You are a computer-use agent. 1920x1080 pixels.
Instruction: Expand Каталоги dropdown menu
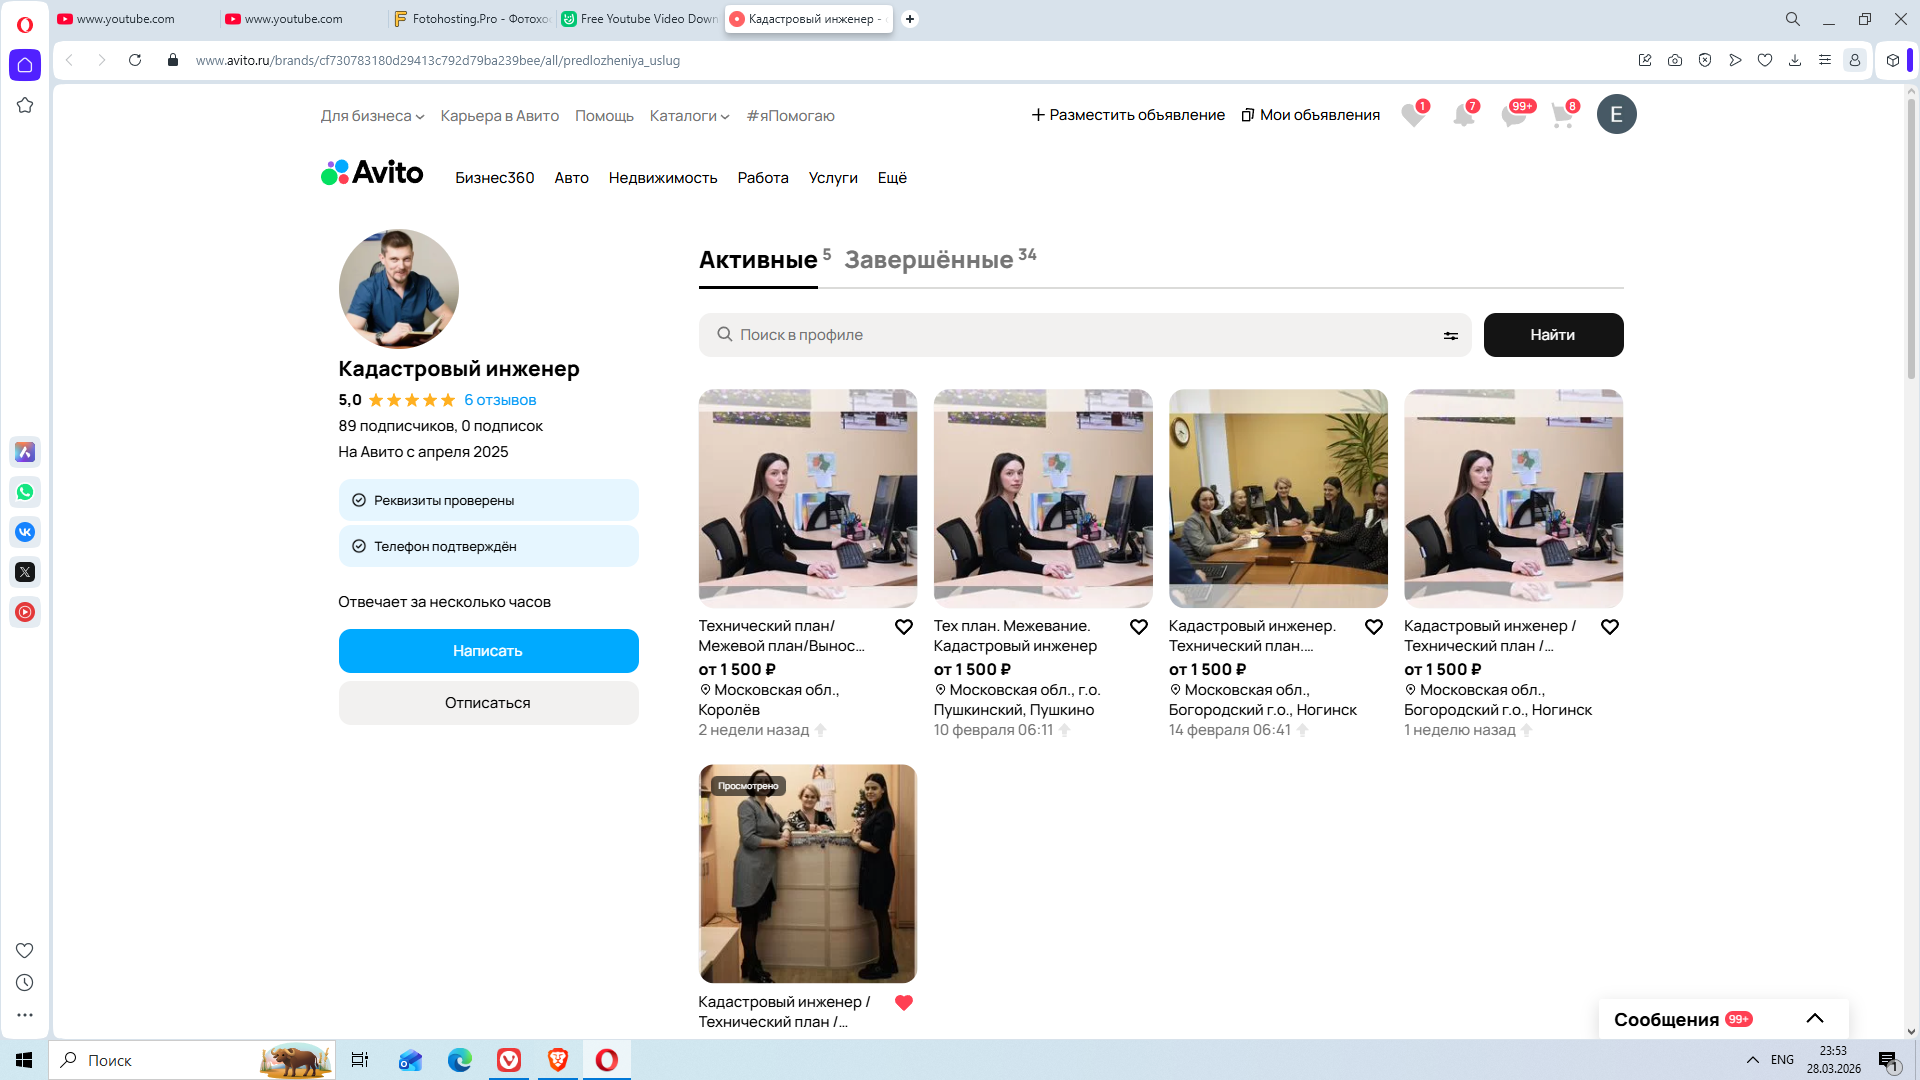[689, 116]
